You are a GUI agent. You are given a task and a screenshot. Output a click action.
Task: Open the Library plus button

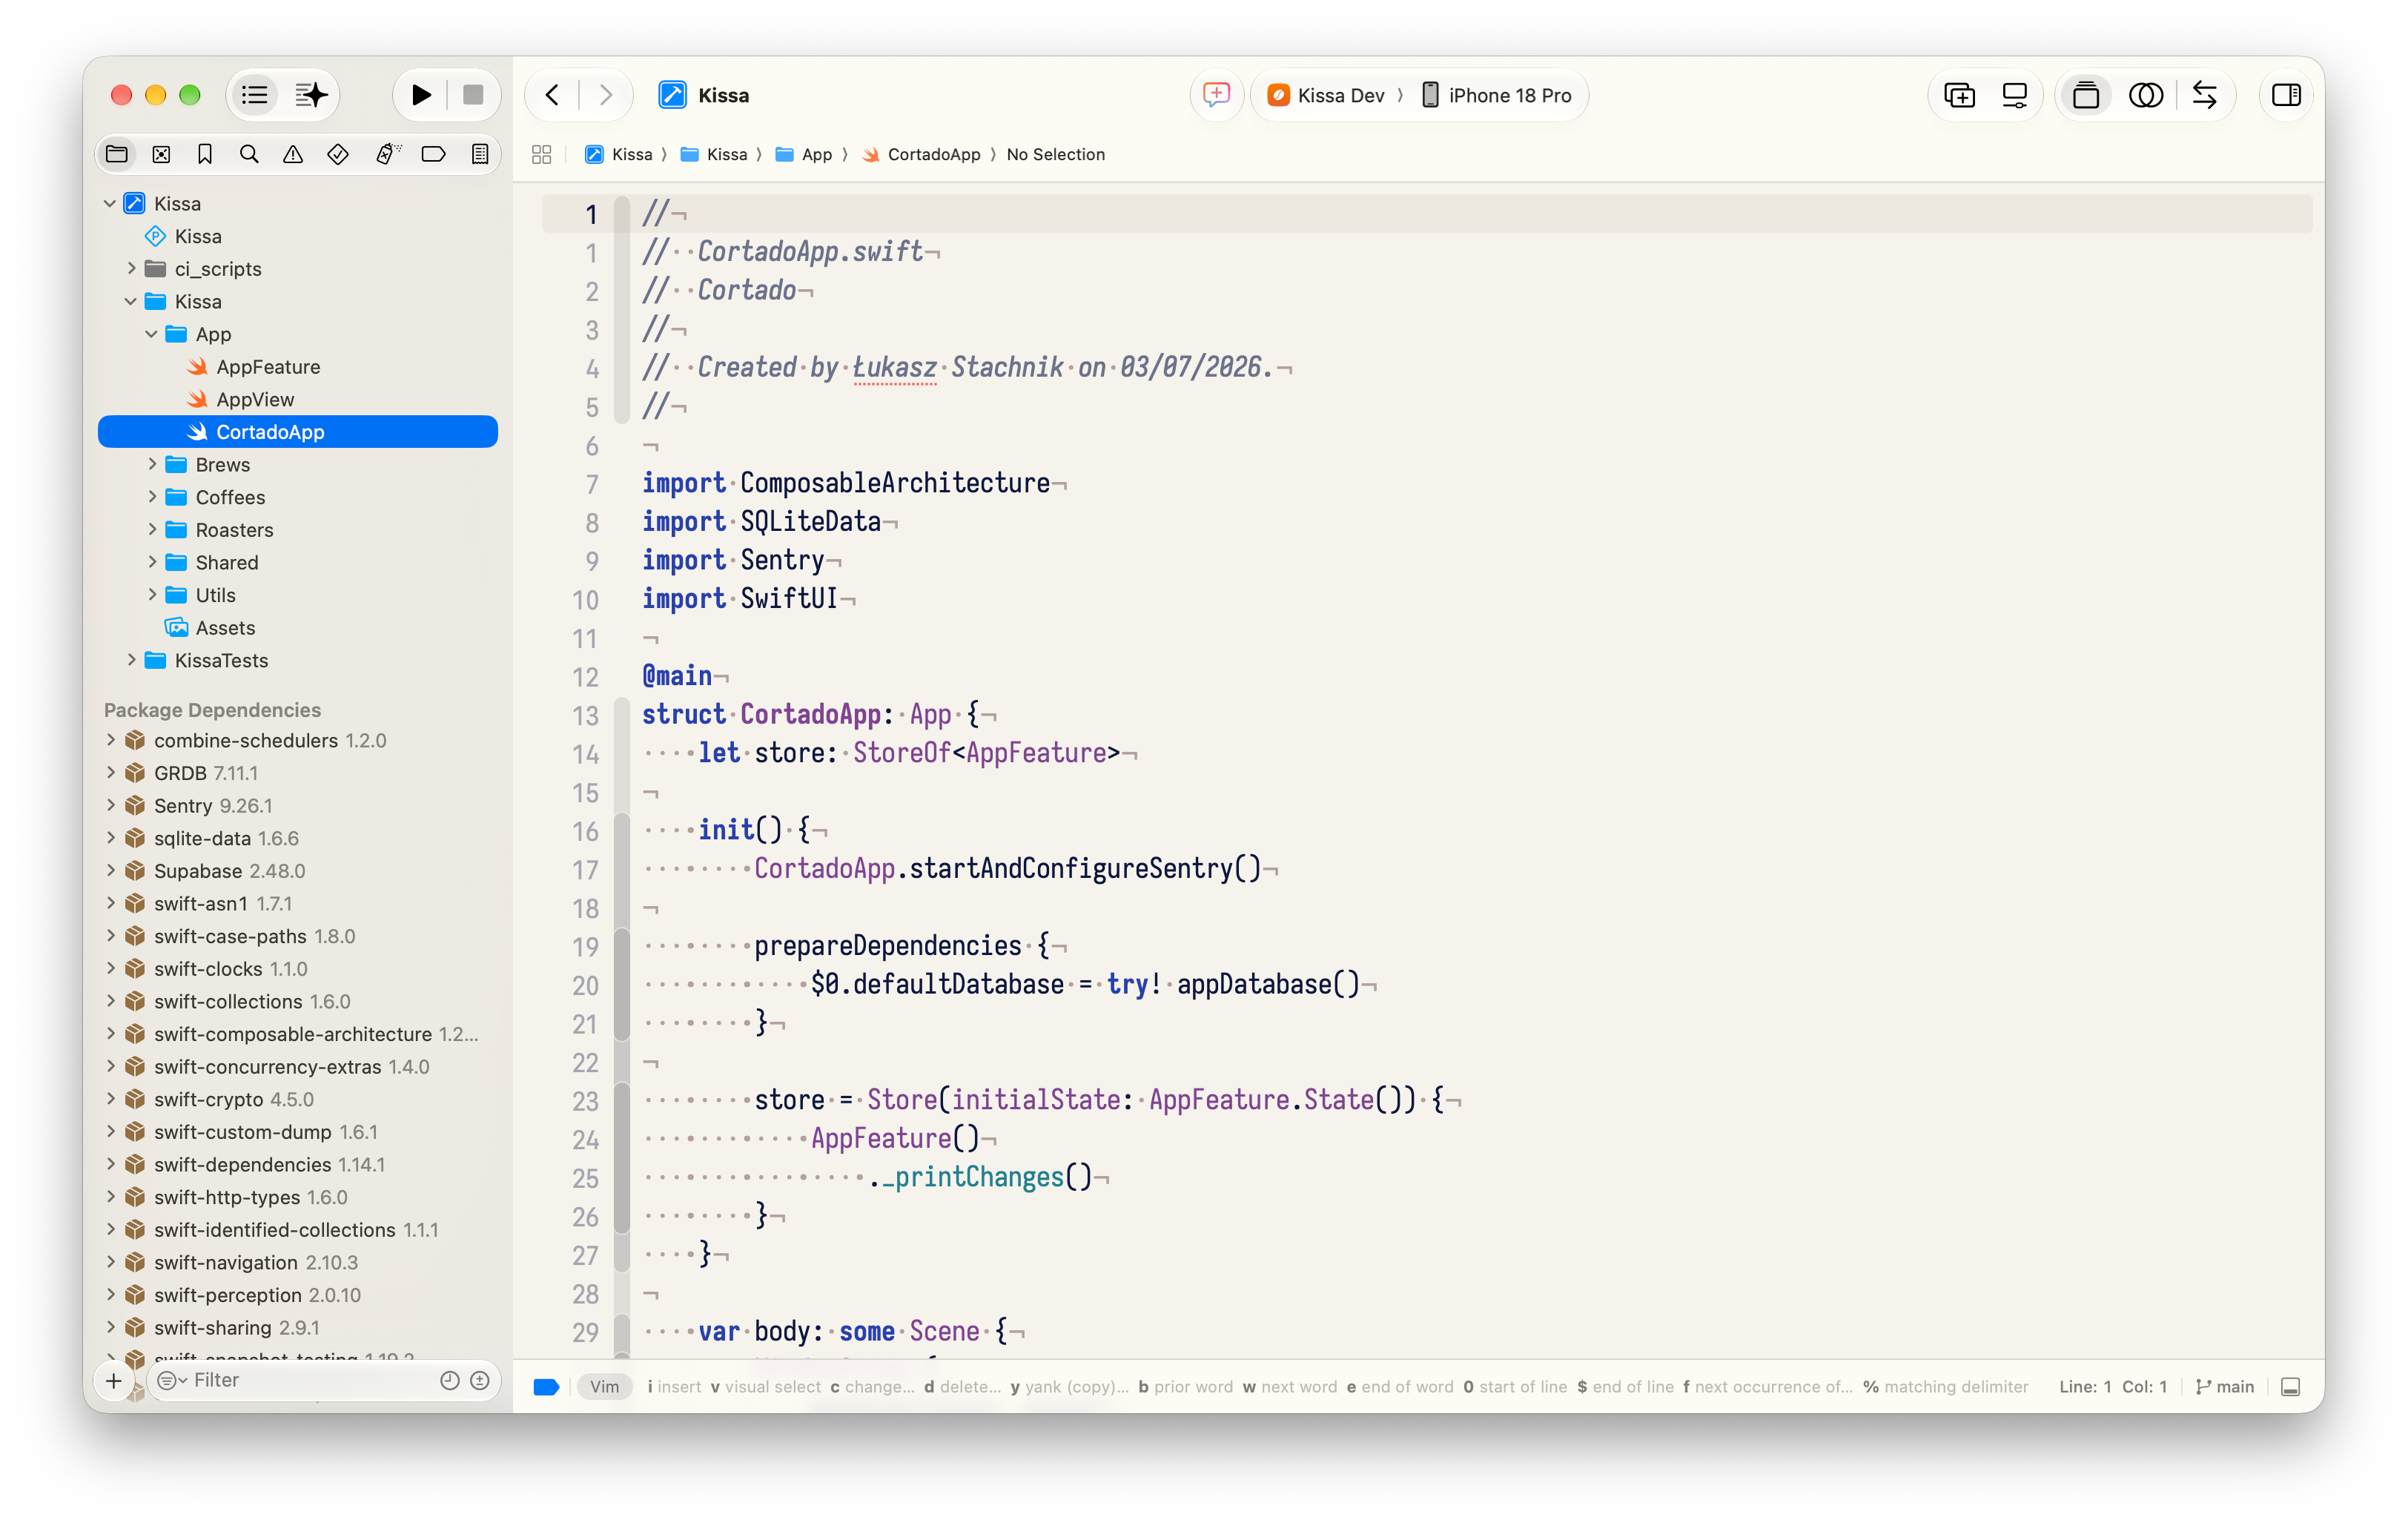point(1959,95)
